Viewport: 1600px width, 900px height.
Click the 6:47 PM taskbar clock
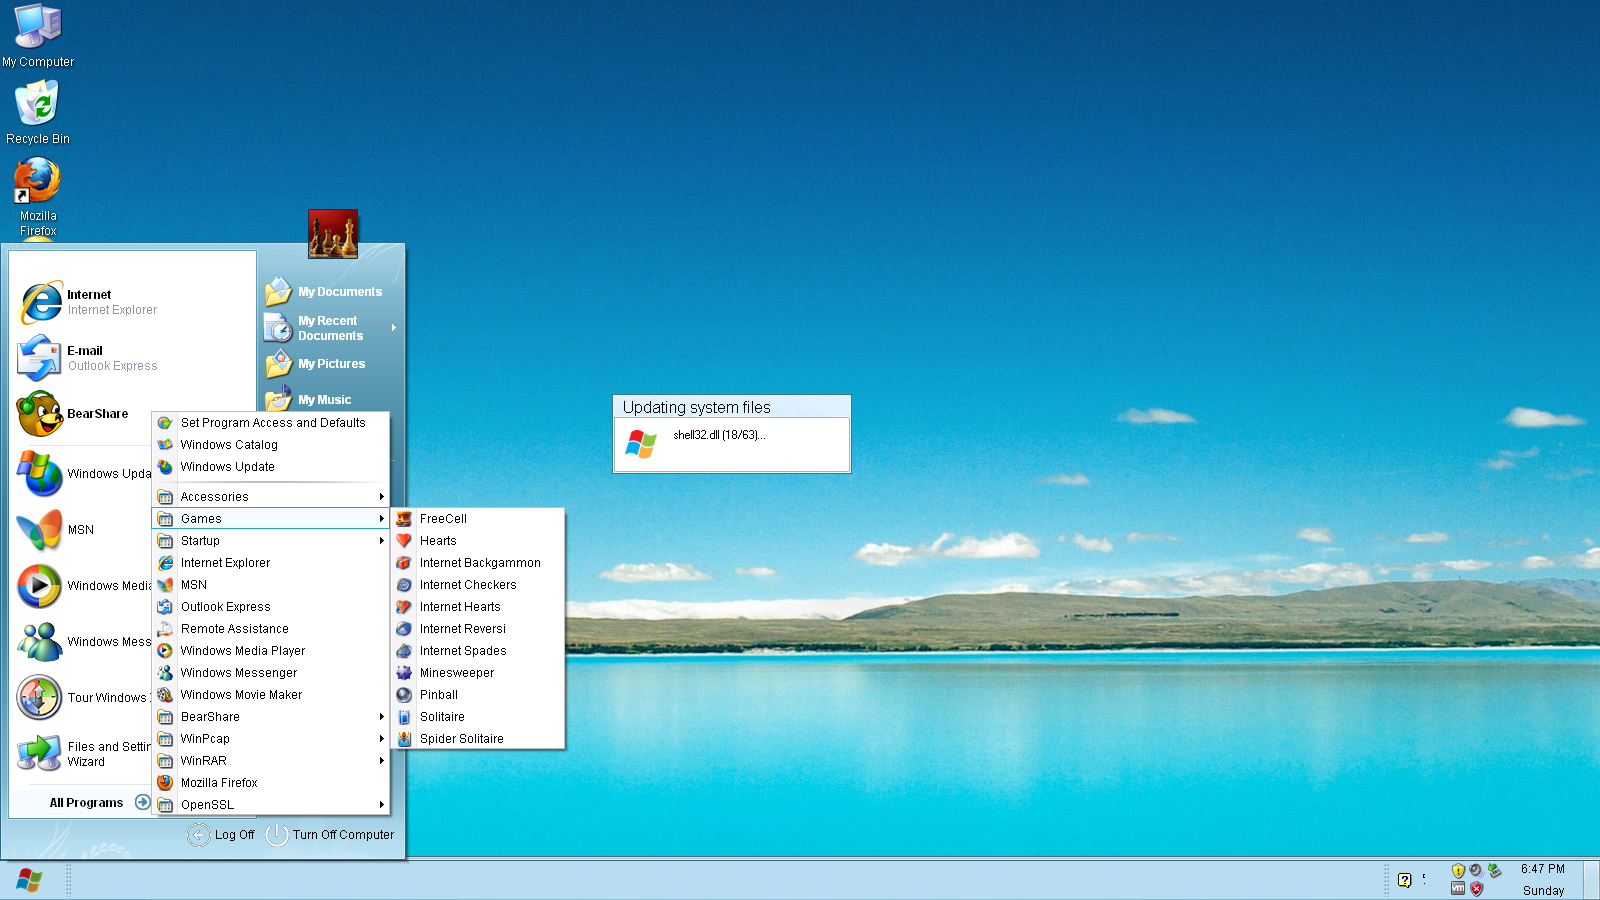click(1543, 869)
